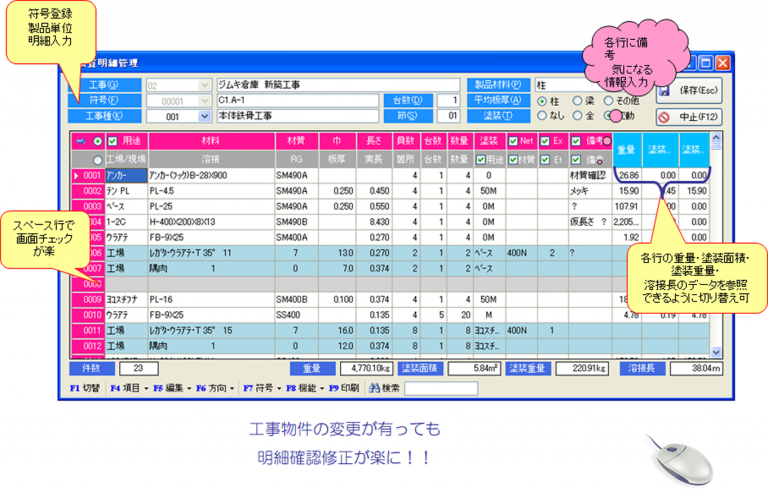Click the binoculars 検索 search icon
The width and height of the screenshot is (768, 498).
click(x=375, y=388)
